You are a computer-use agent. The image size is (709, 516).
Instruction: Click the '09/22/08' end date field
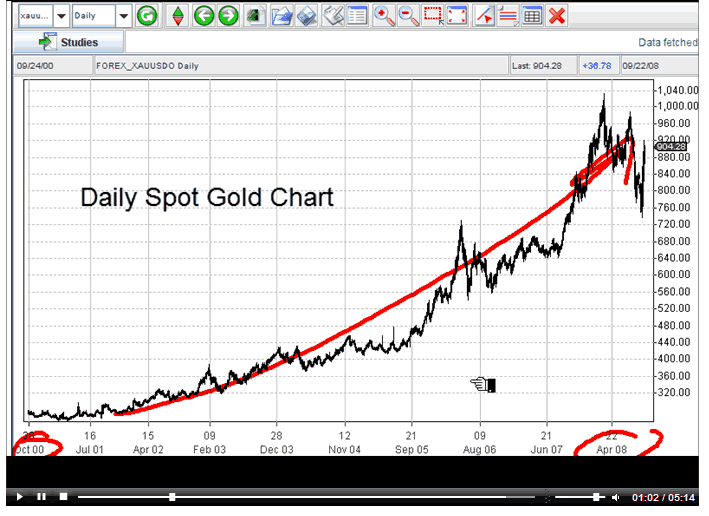click(x=659, y=66)
